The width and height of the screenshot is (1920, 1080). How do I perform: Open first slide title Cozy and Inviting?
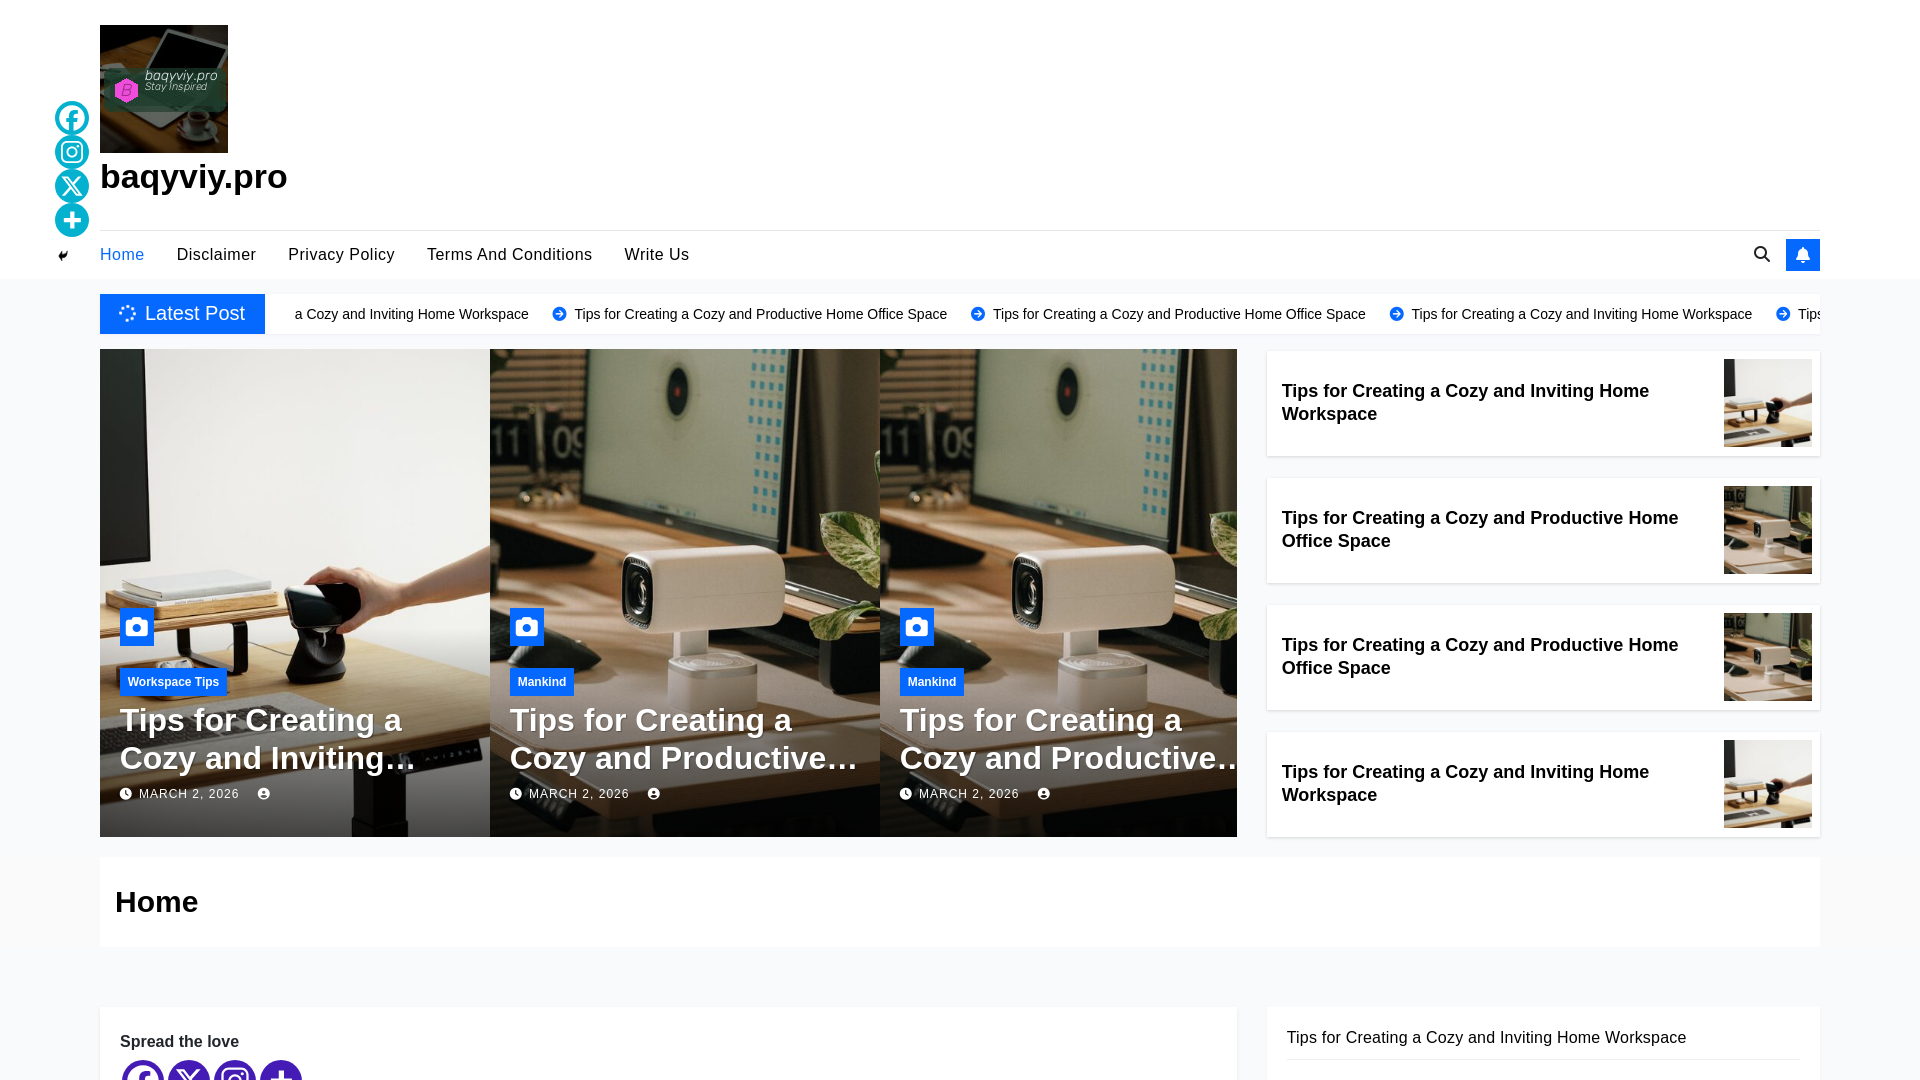pyautogui.click(x=268, y=739)
